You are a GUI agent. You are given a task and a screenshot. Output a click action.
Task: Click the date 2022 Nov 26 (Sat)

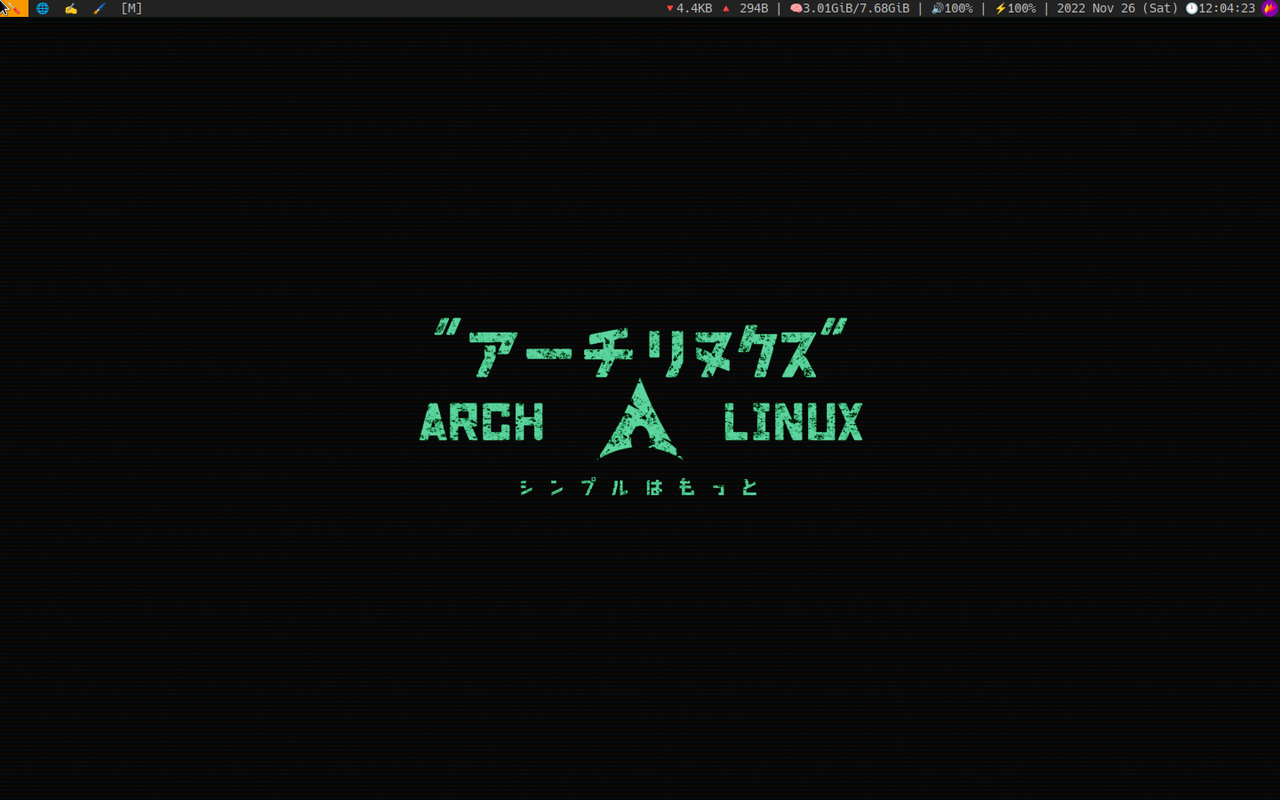point(1117,8)
